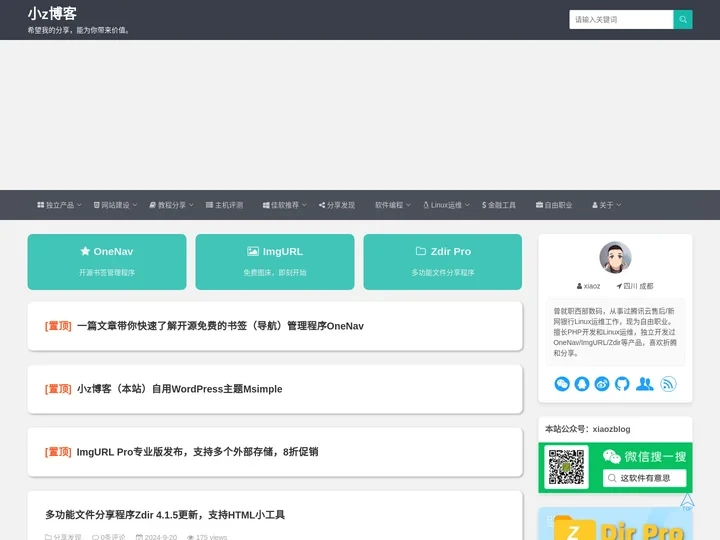Expand the 软件编程 dropdown chevron
The width and height of the screenshot is (720, 540).
tap(408, 205)
